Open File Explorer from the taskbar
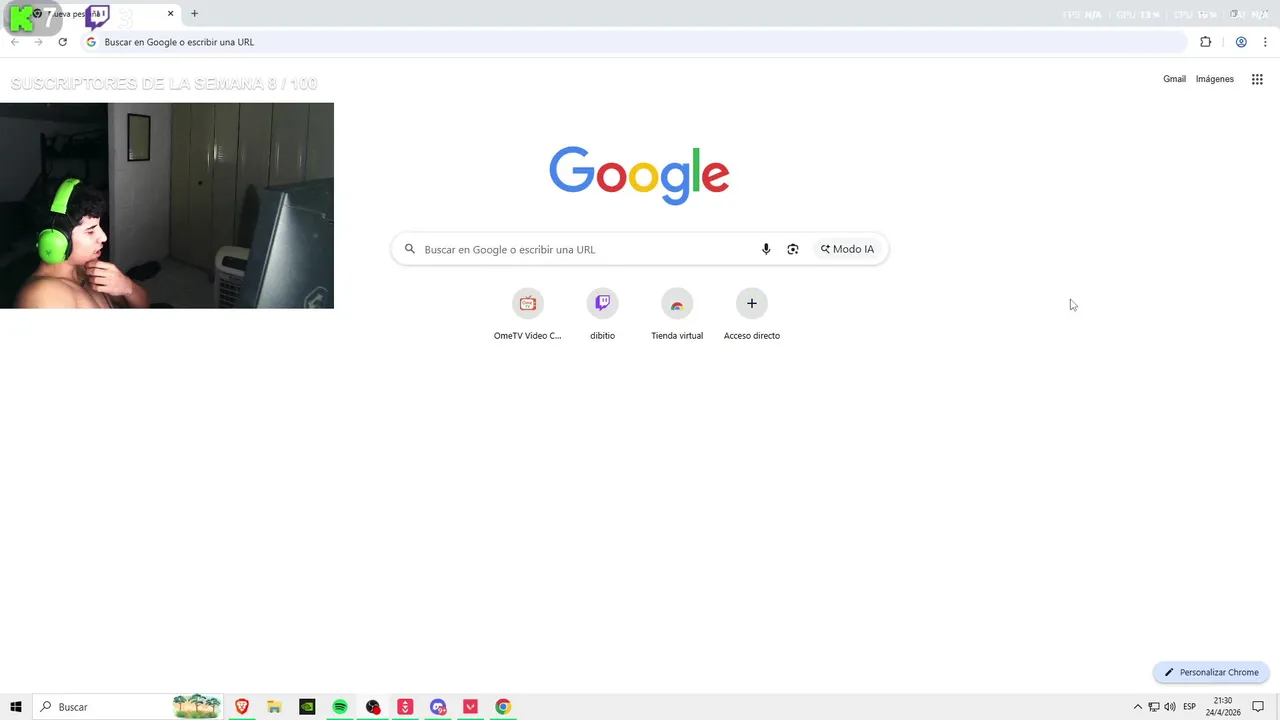Screen dimensions: 1280x720 point(274,707)
